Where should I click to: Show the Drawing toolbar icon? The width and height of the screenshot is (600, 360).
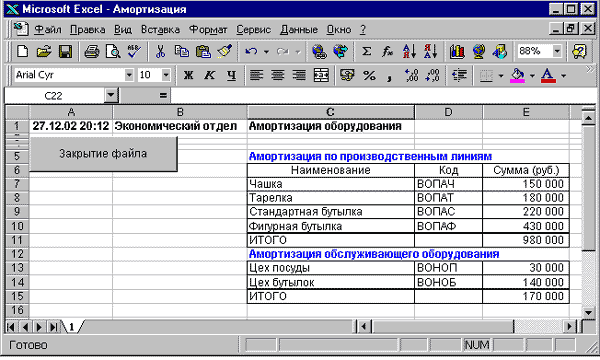tap(500, 51)
